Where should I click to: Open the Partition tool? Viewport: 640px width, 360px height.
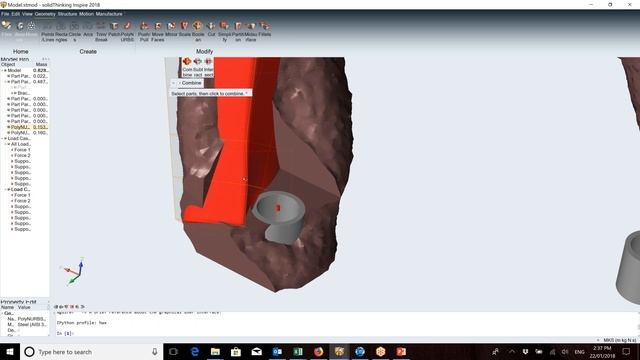tap(238, 30)
